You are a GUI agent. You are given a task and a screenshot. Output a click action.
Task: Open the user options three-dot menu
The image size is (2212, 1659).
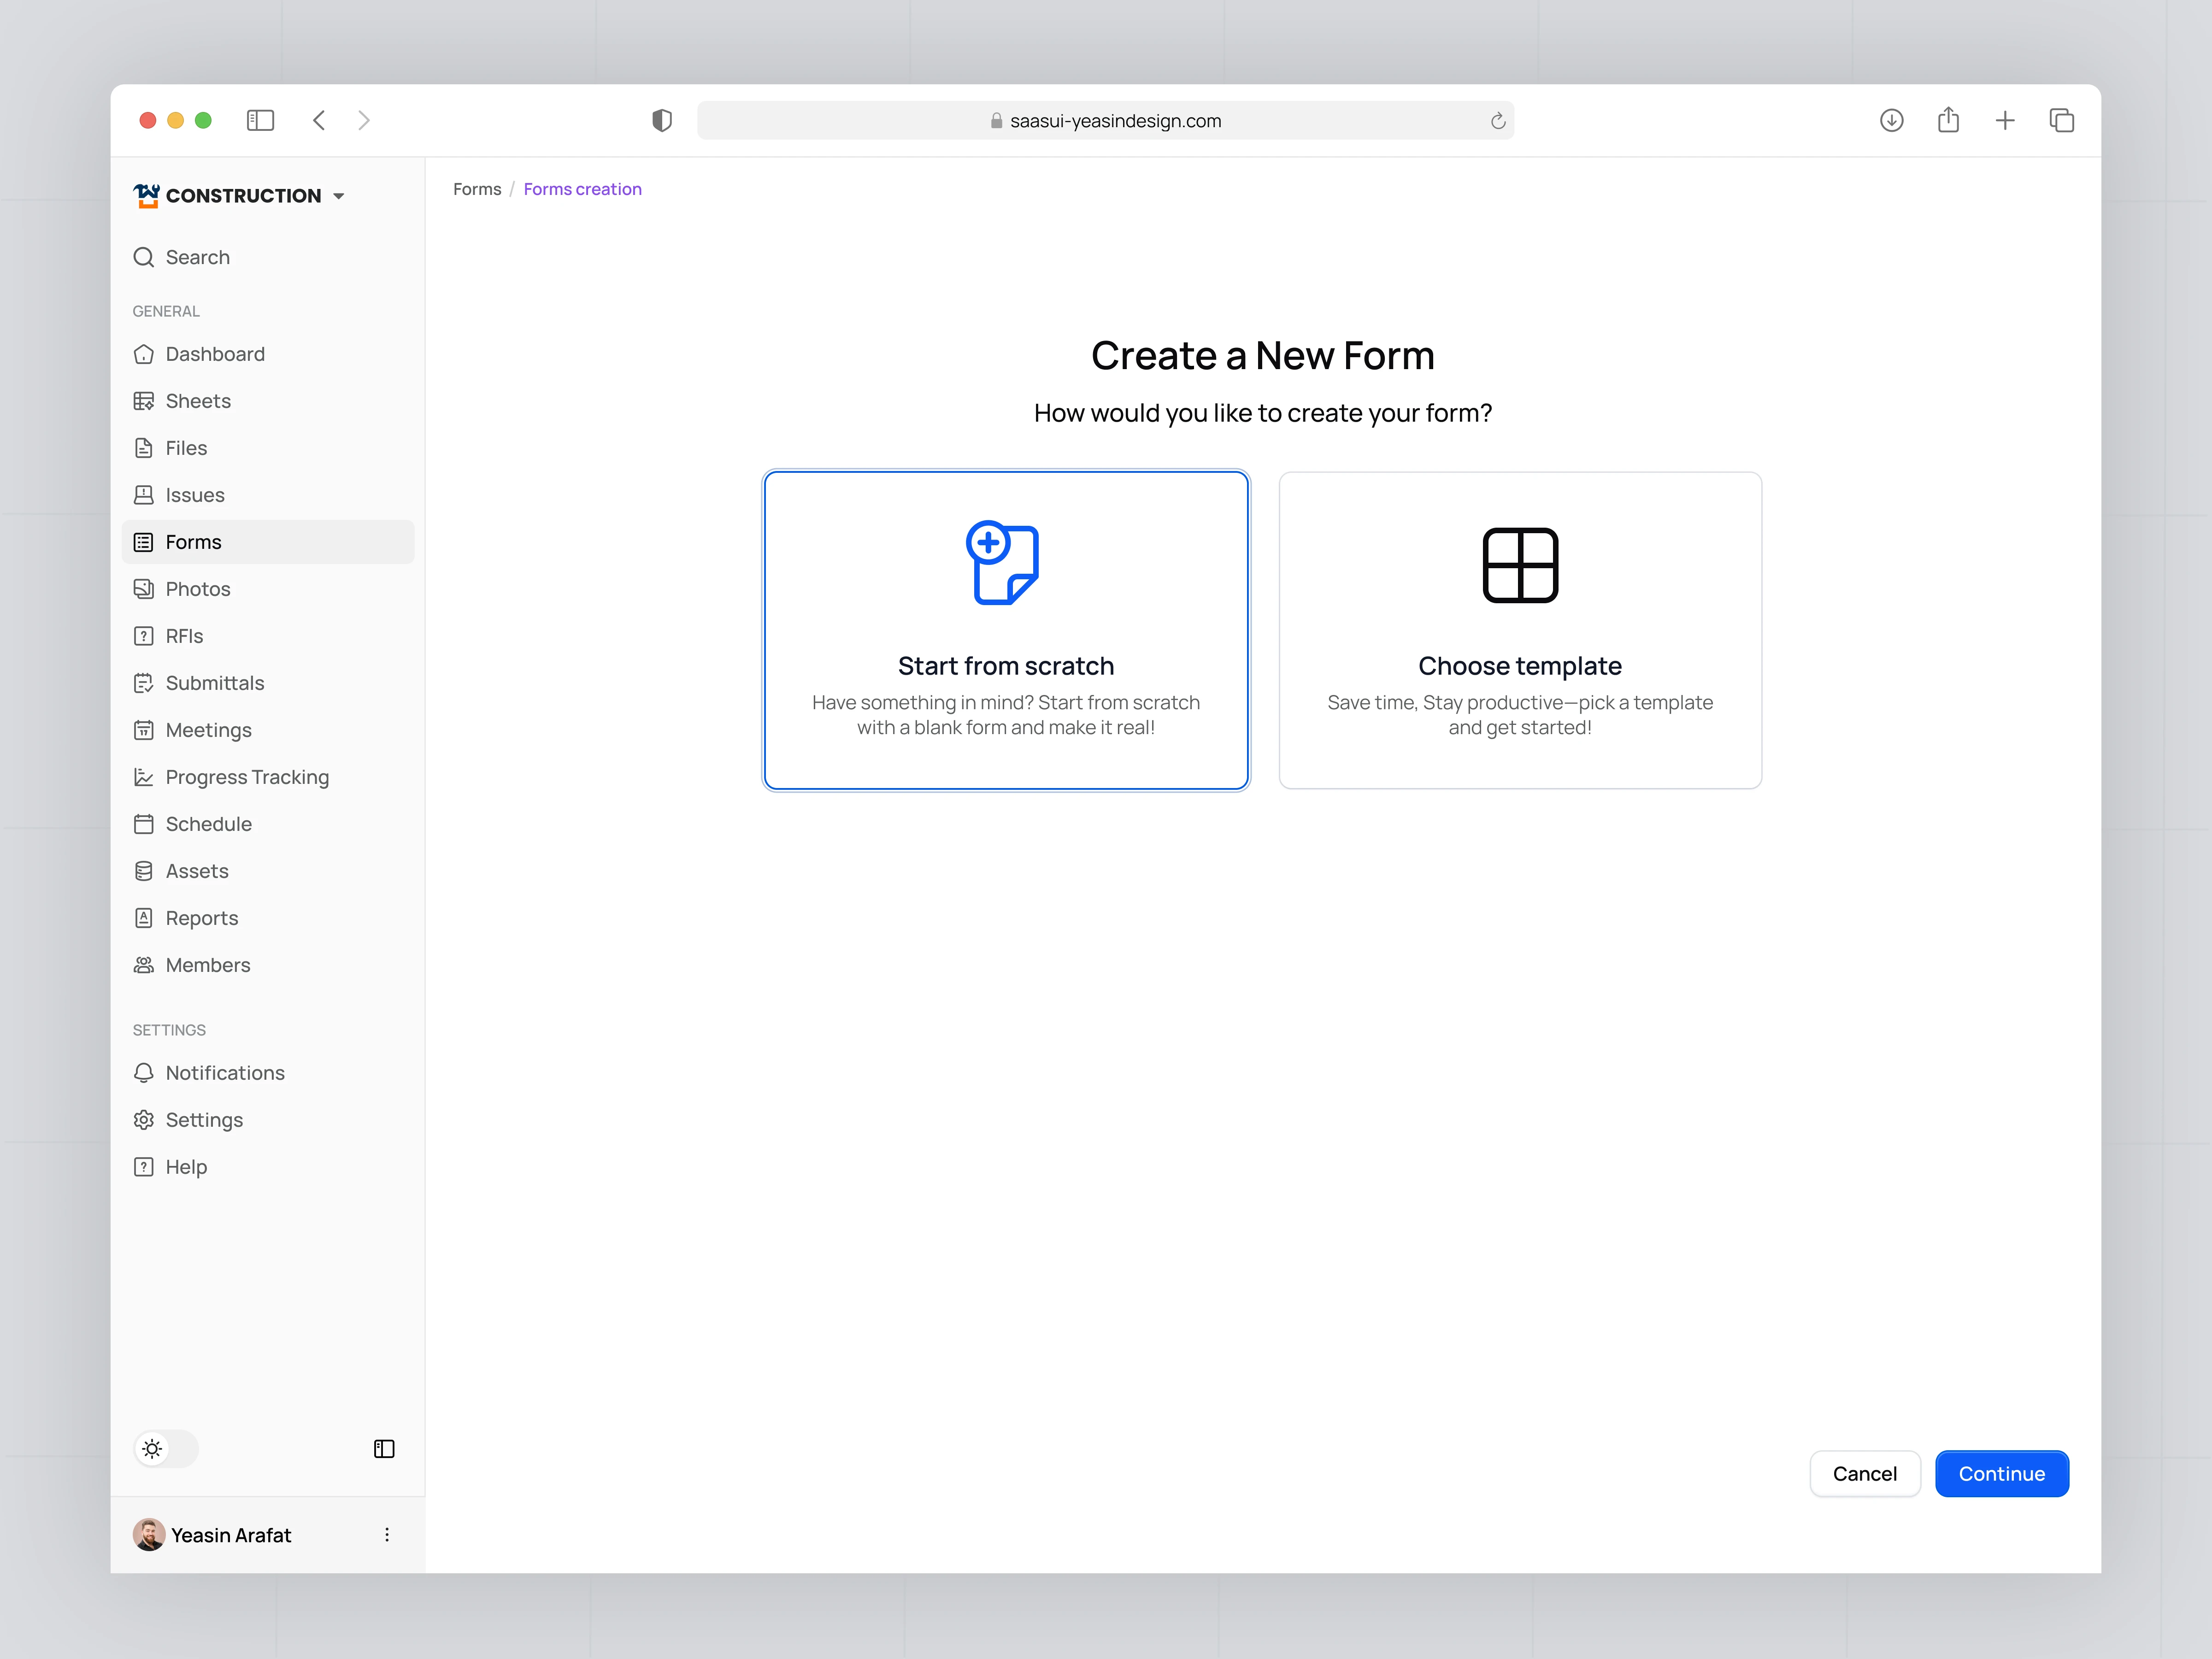click(387, 1535)
